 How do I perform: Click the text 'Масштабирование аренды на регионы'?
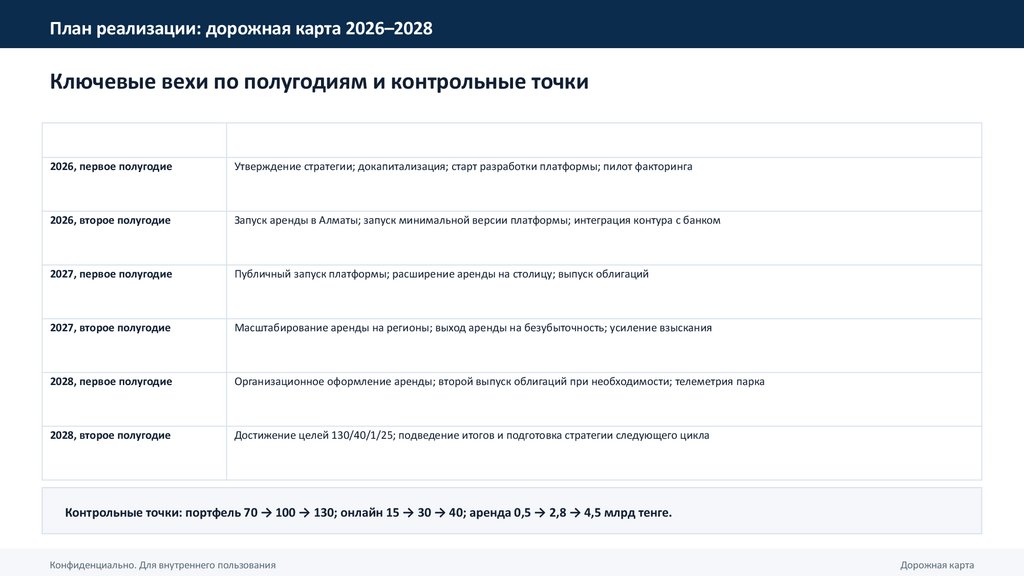pyautogui.click(x=332, y=328)
